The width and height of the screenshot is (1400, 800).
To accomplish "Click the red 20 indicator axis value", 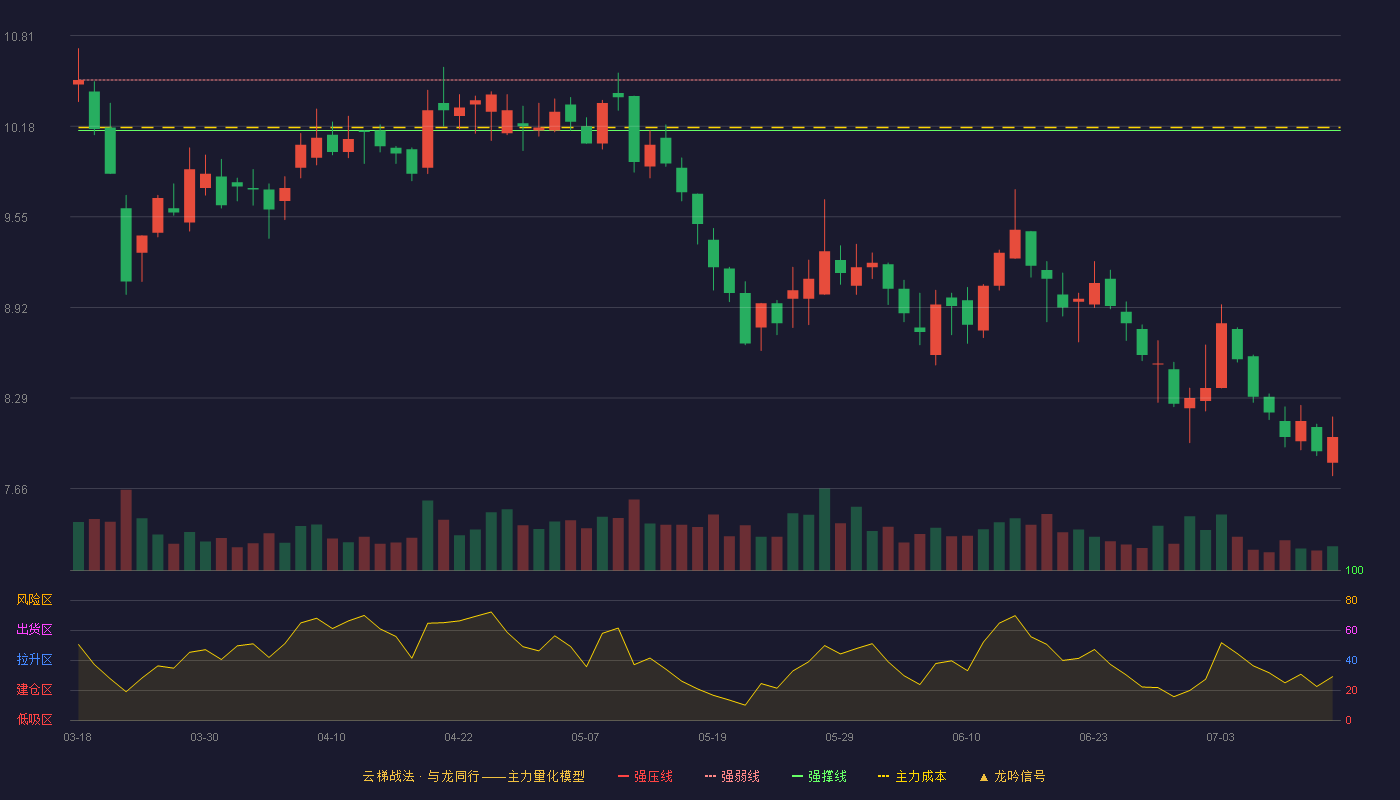I will 1351,690.
